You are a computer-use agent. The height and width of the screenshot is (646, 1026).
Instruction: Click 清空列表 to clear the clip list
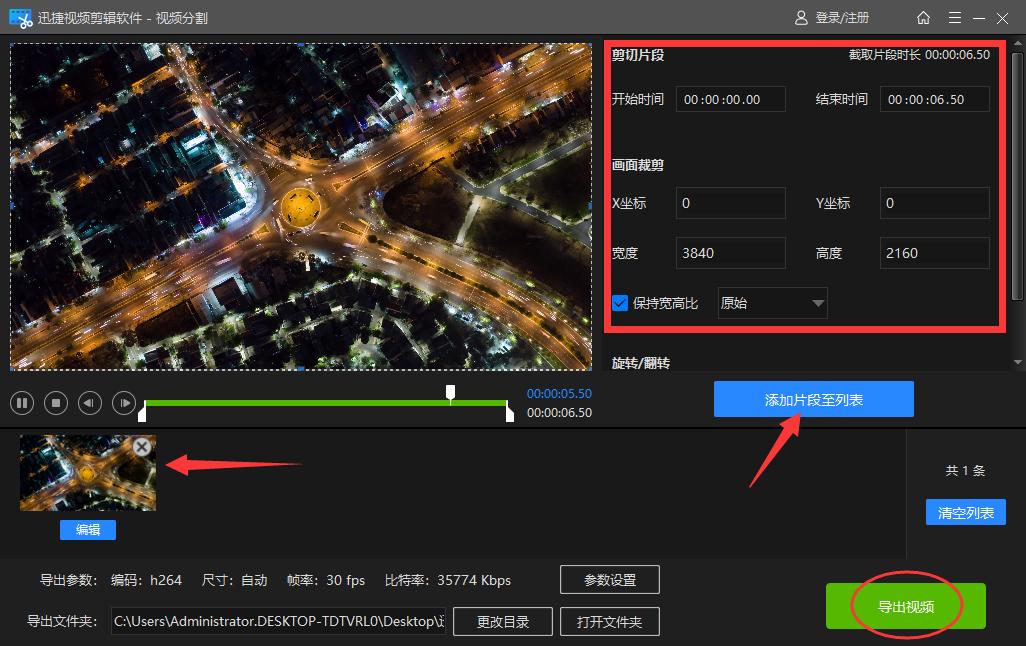[965, 512]
